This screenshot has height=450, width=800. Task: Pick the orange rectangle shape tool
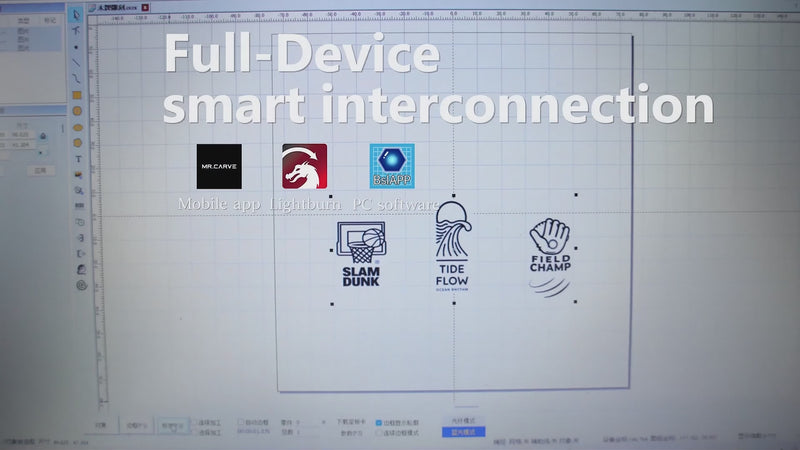tap(78, 95)
